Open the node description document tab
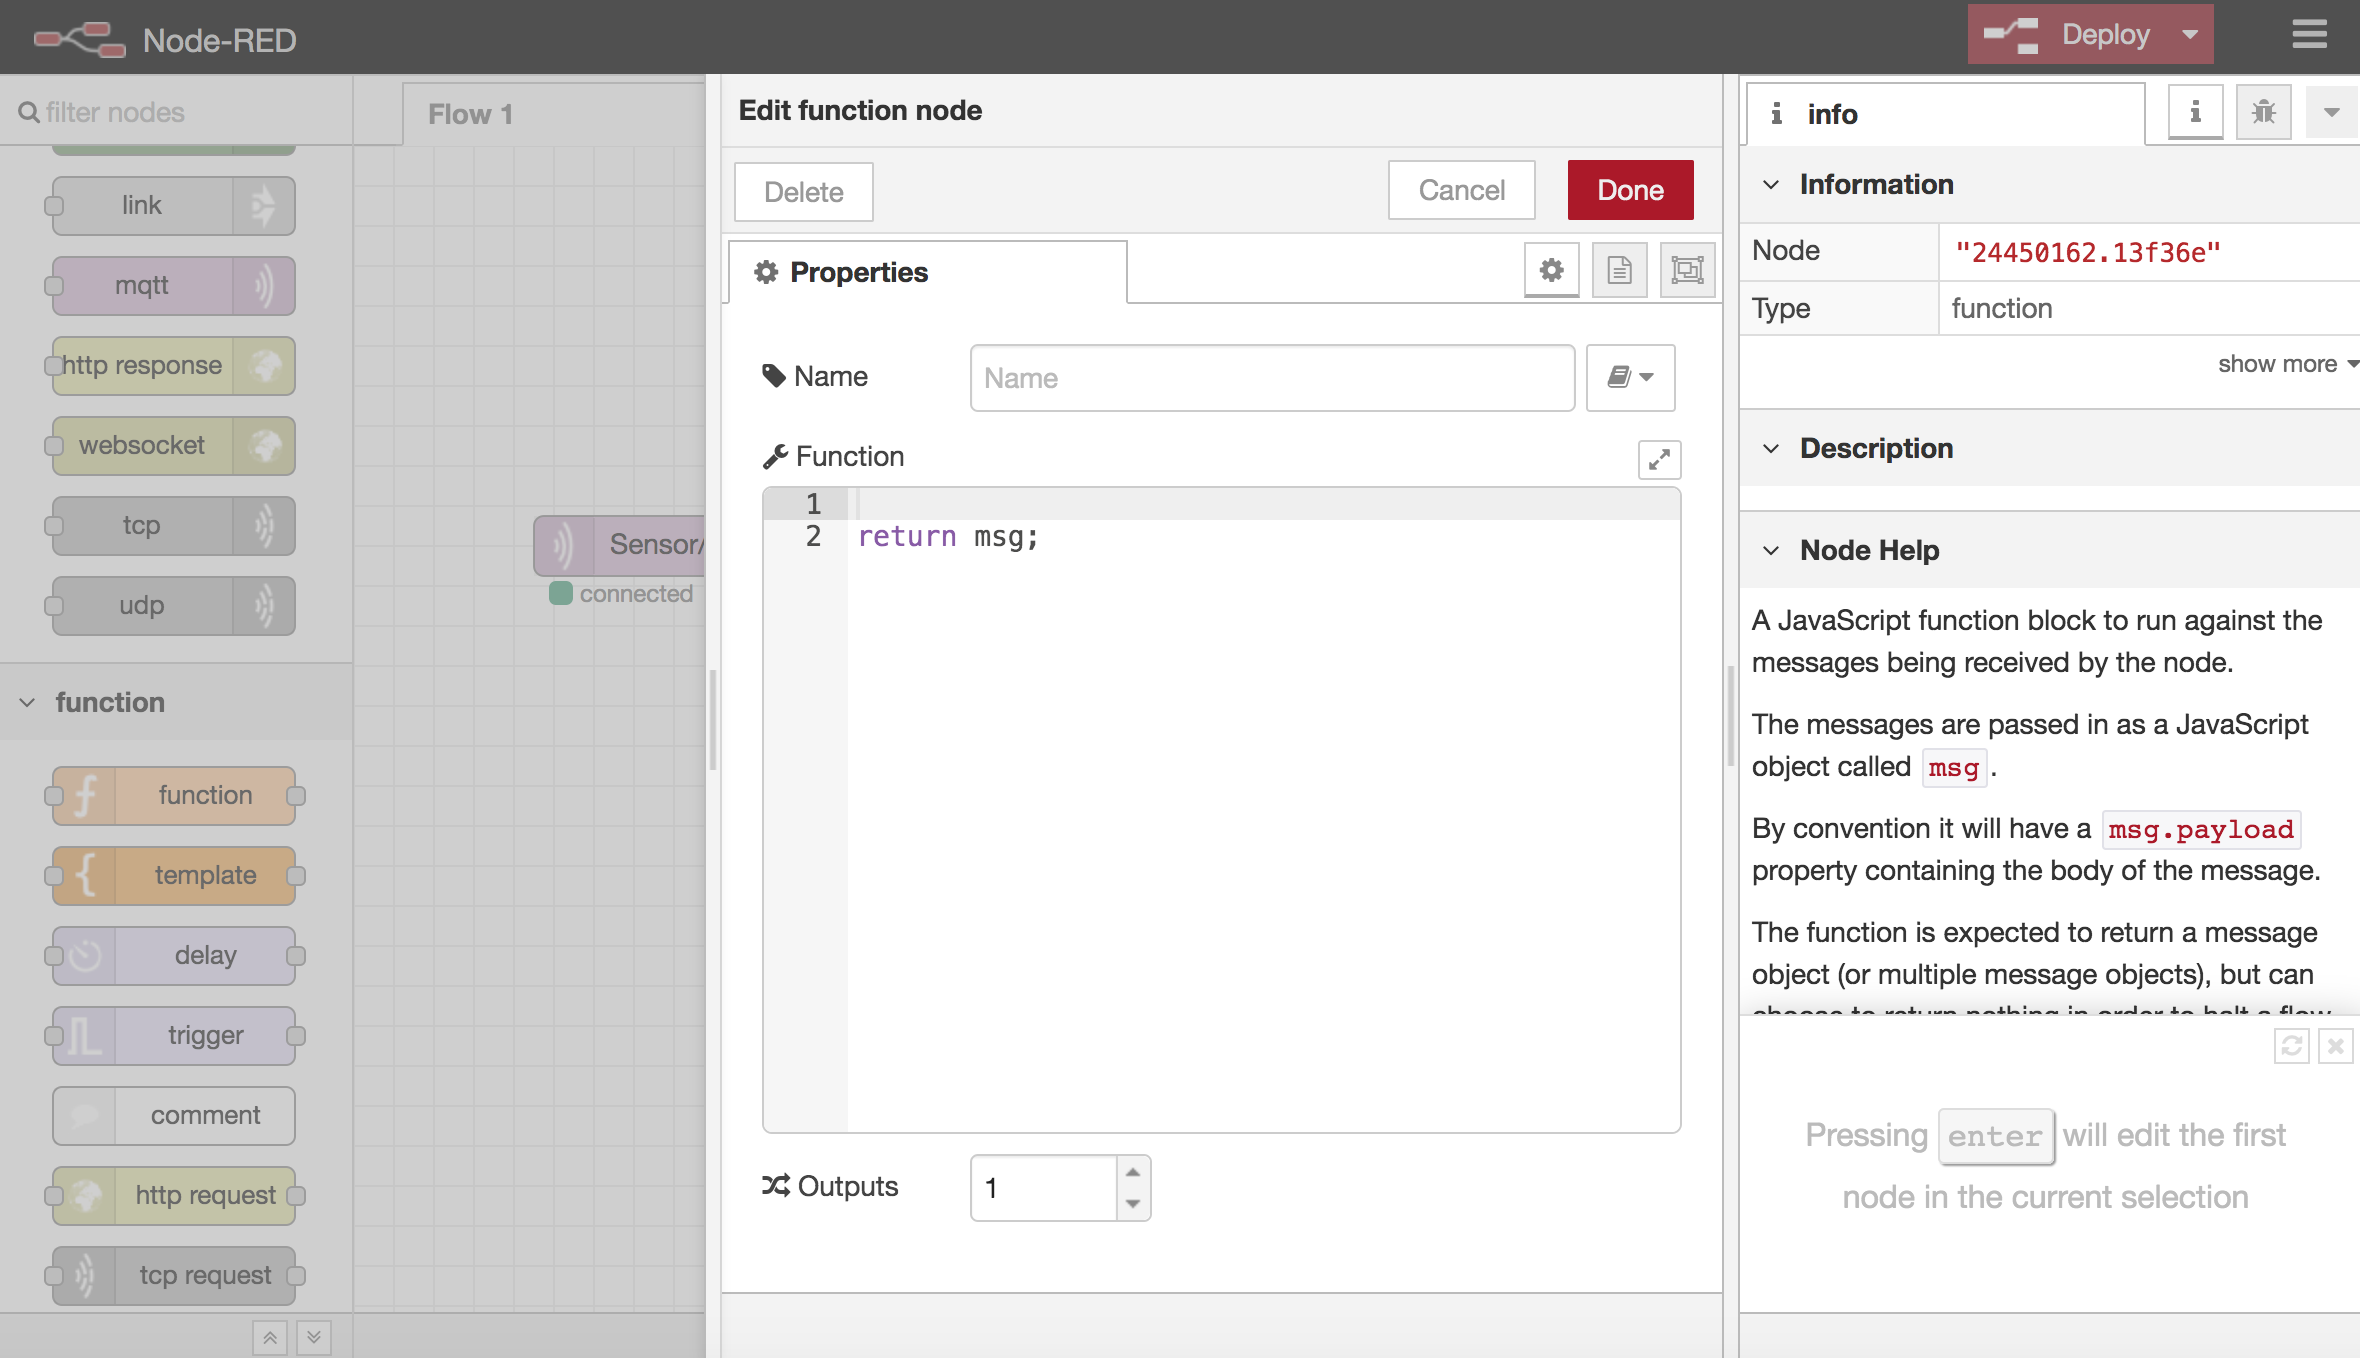 click(x=1619, y=270)
